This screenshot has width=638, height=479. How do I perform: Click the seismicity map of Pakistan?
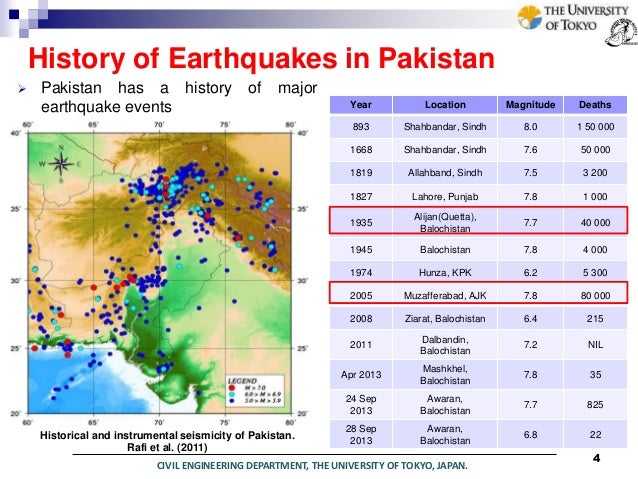[160, 273]
